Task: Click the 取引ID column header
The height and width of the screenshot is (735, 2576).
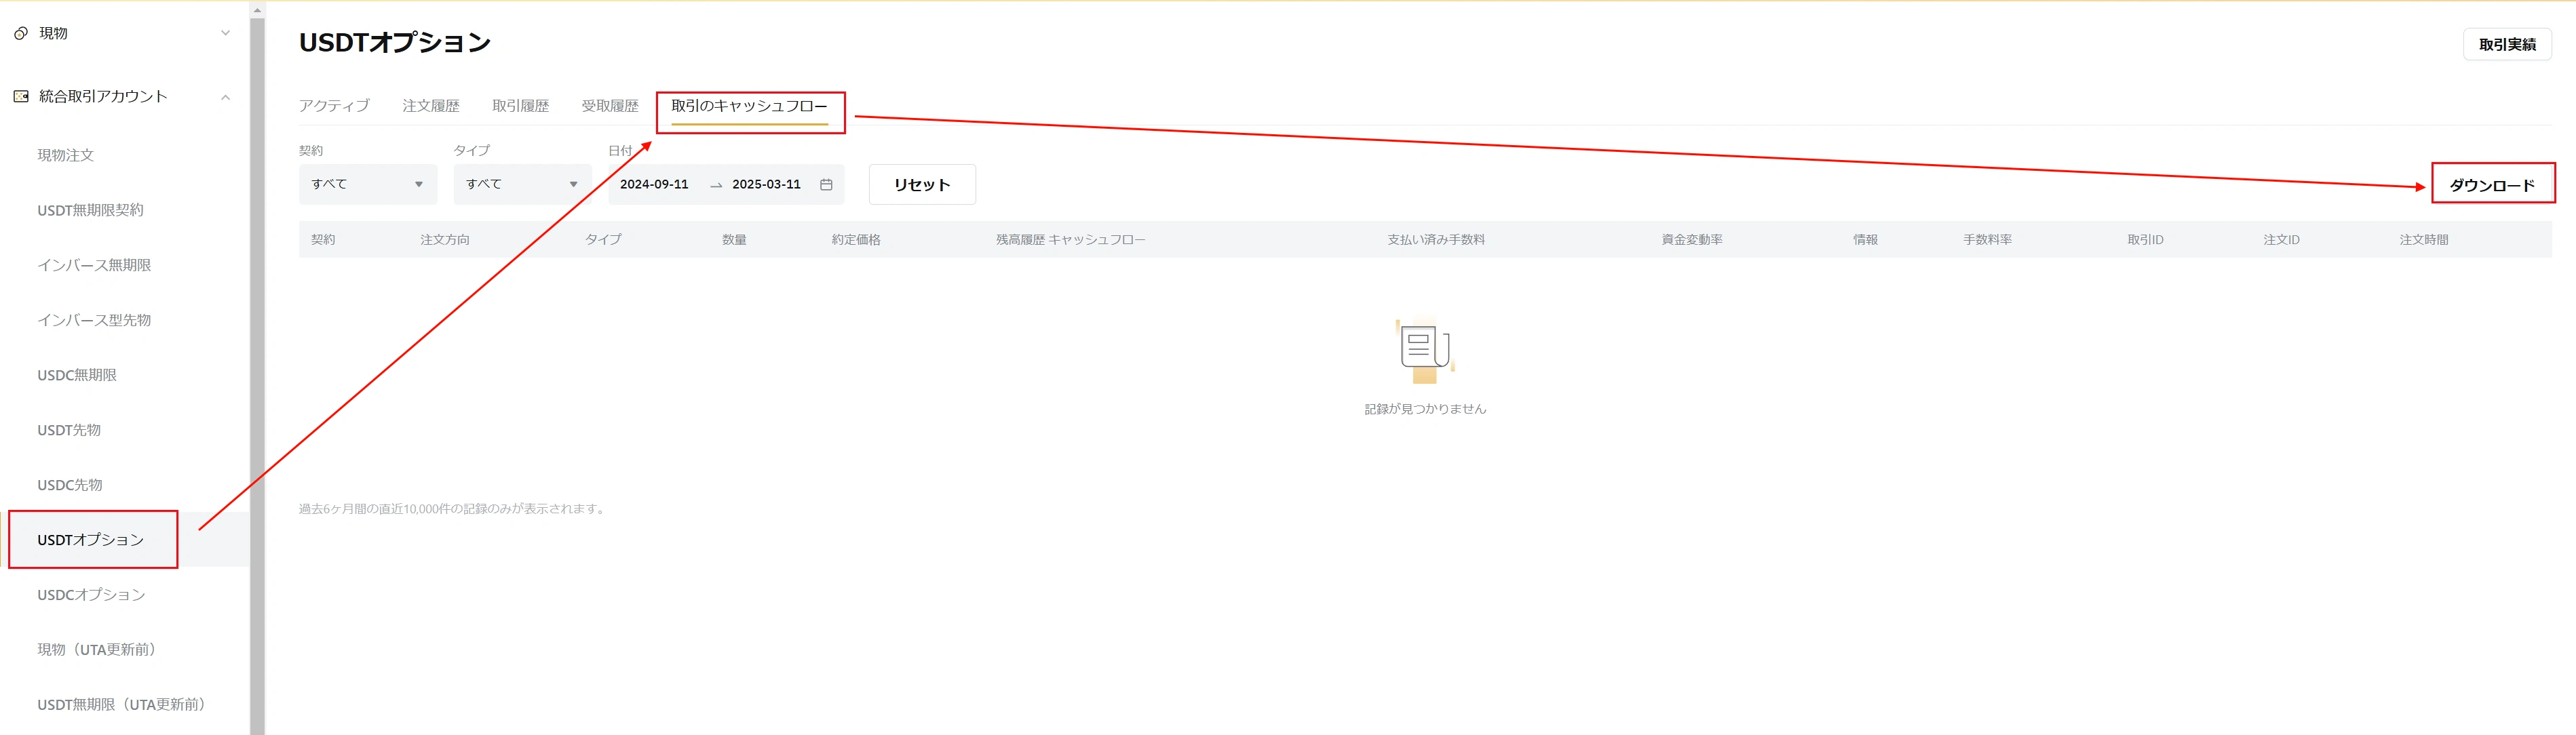Action: click(2145, 239)
